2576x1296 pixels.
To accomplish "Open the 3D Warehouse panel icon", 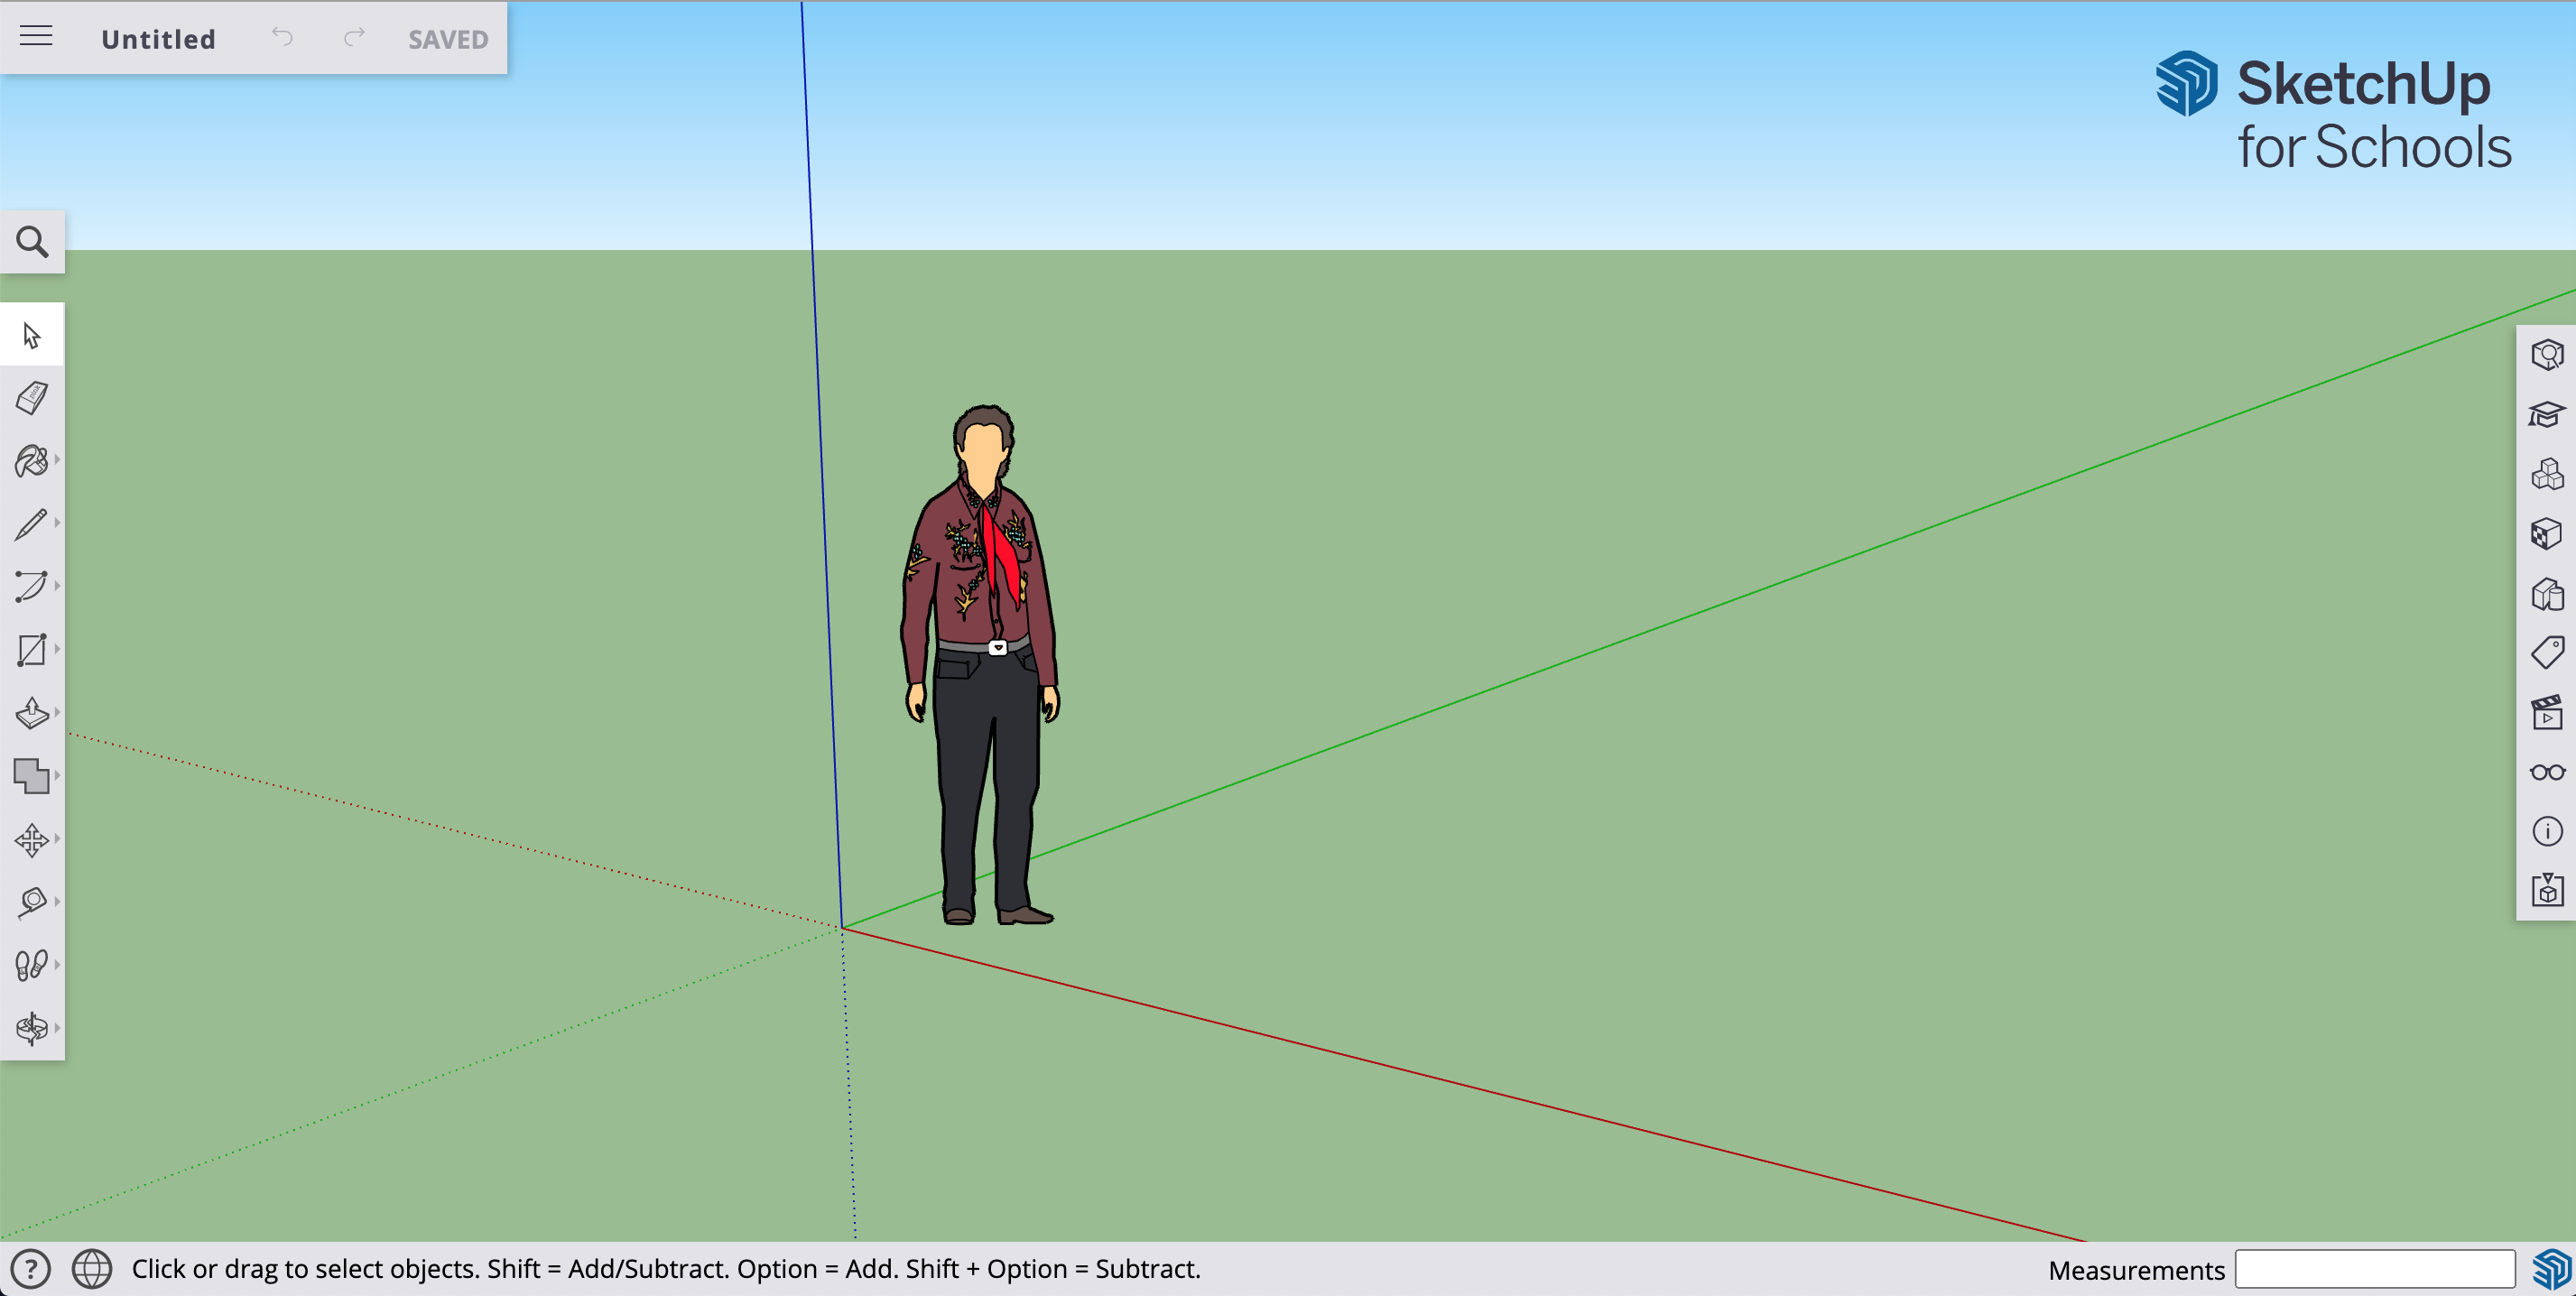I will 2547,890.
